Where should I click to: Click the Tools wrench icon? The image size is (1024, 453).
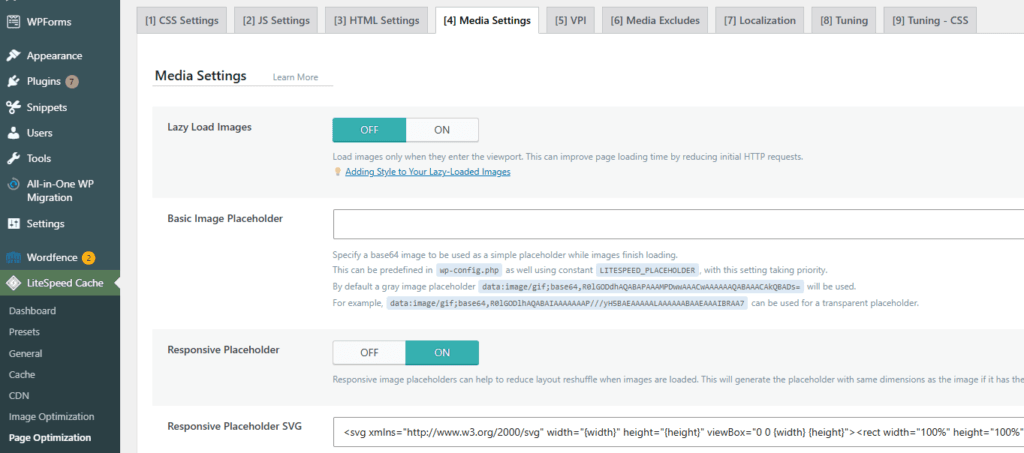[13, 159]
